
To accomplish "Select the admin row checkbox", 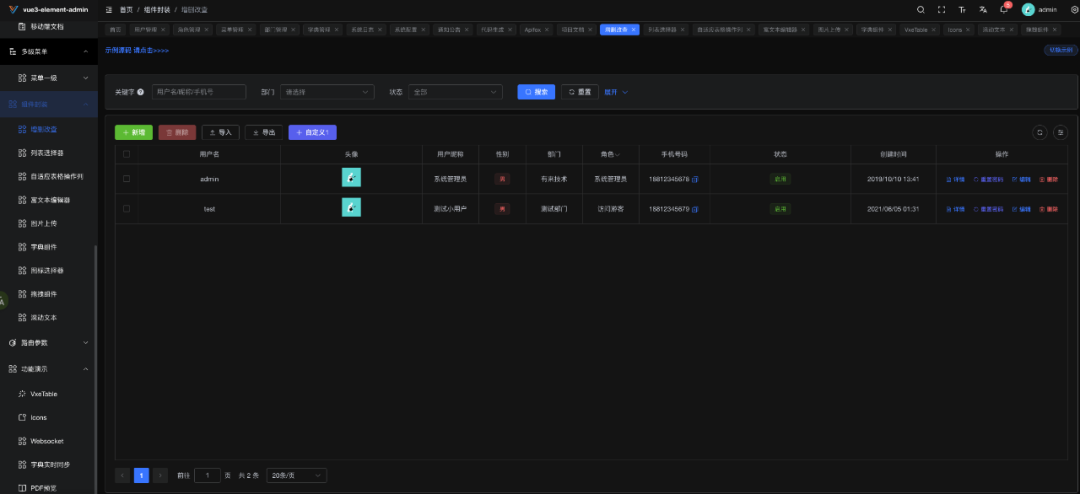I will [x=126, y=178].
